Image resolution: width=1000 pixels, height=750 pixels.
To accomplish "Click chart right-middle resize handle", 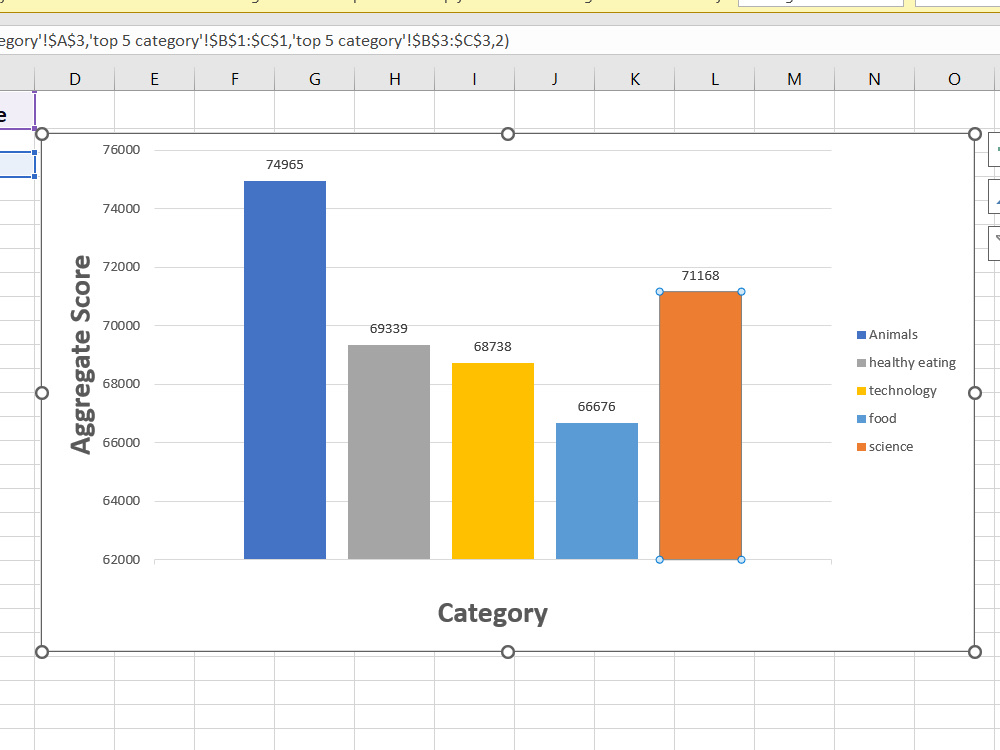I will pos(974,393).
